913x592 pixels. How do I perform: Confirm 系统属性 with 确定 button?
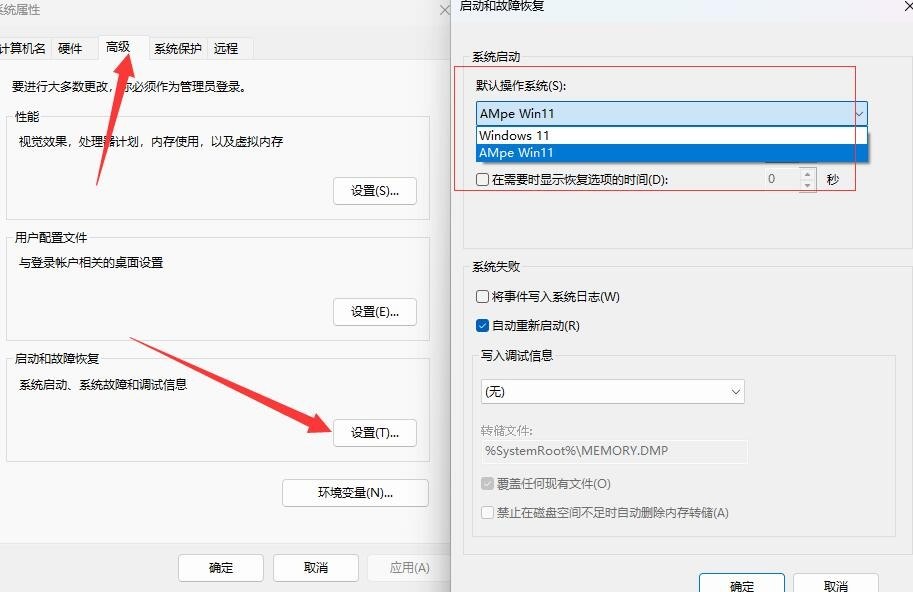tap(221, 568)
